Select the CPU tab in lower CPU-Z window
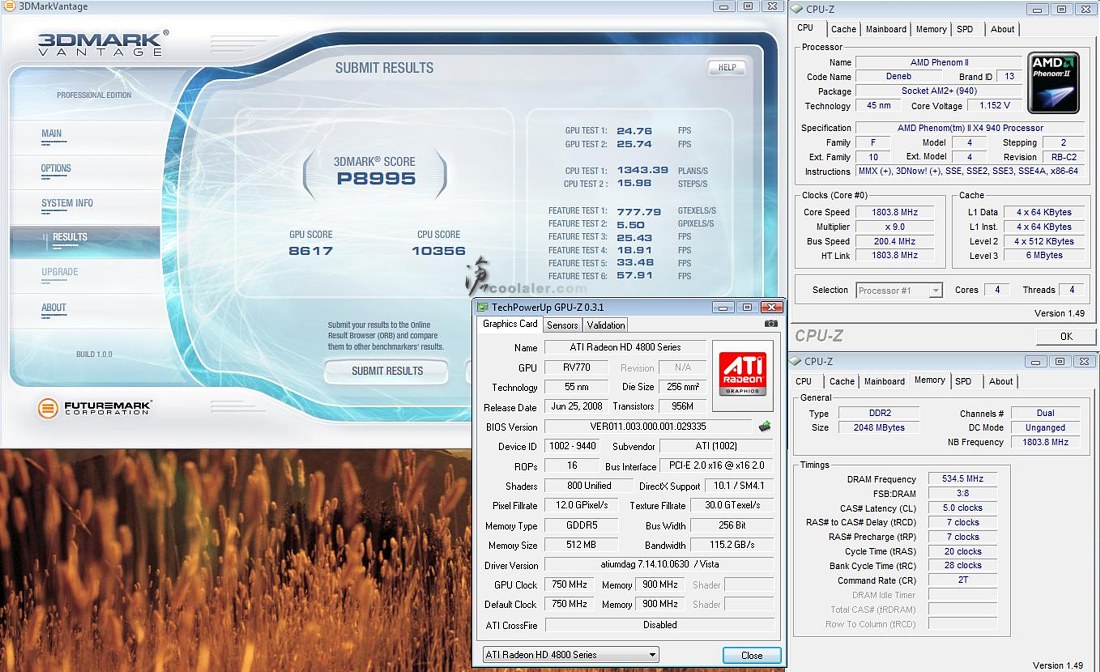Image resolution: width=1100 pixels, height=672 pixels. tap(804, 382)
